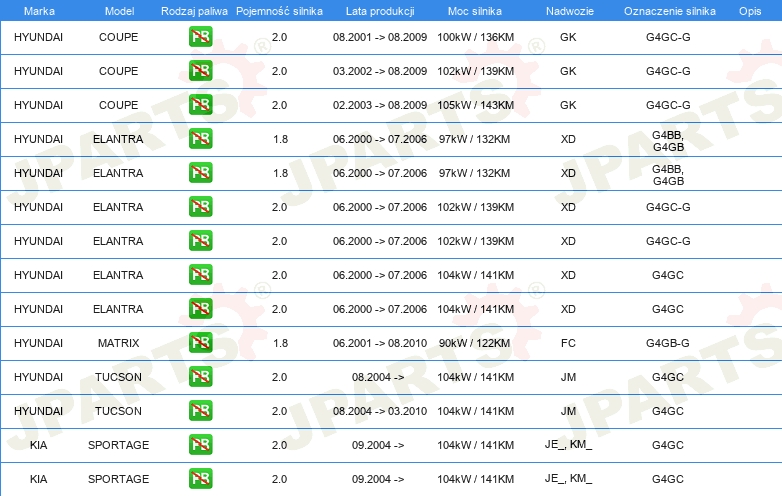
Task: Click the Nadwozie column header
Action: coord(568,10)
